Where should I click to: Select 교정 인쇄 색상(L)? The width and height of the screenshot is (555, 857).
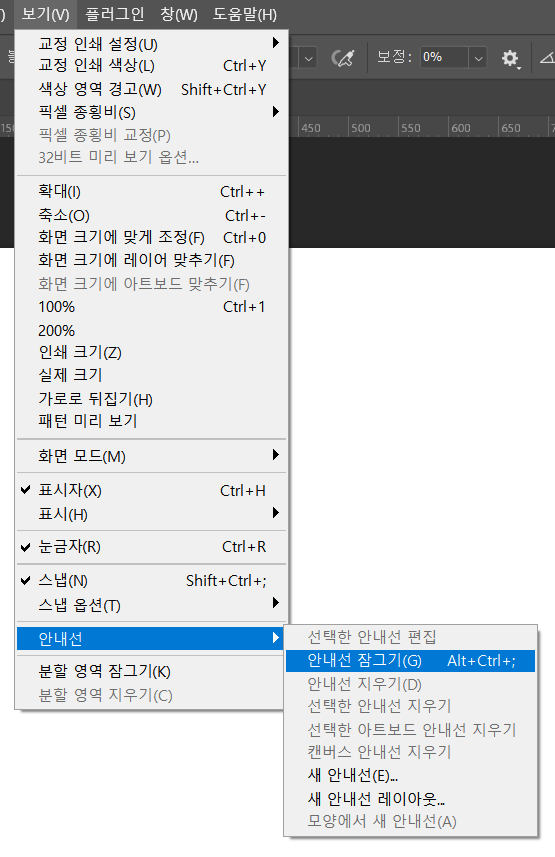[152, 66]
